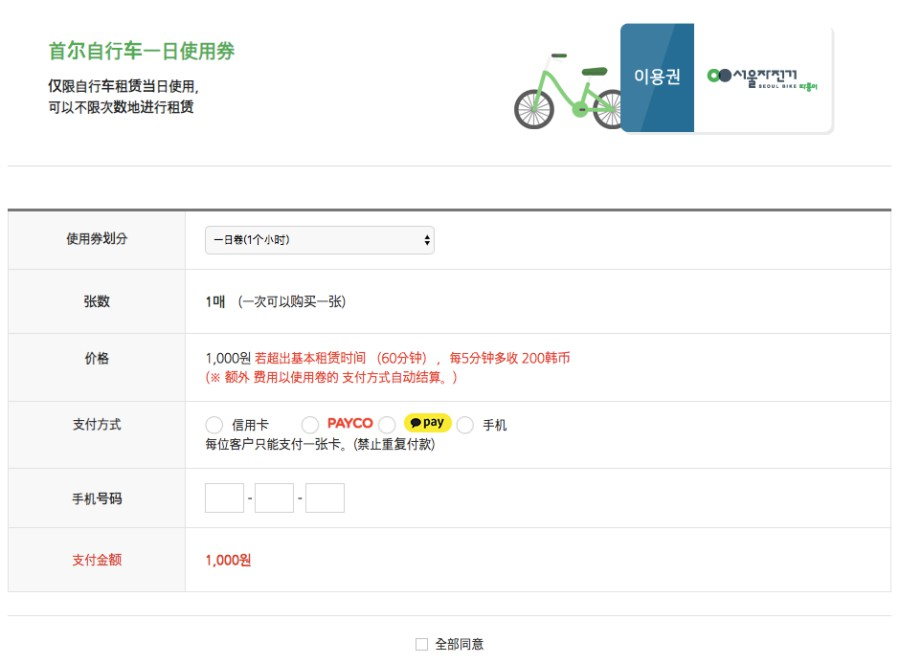Click the 张数 row label
This screenshot has width=900, height=663.
coord(97,301)
